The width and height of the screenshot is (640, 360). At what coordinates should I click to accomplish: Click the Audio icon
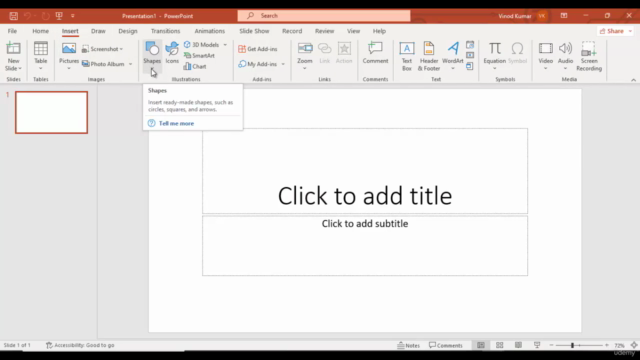coord(565,49)
